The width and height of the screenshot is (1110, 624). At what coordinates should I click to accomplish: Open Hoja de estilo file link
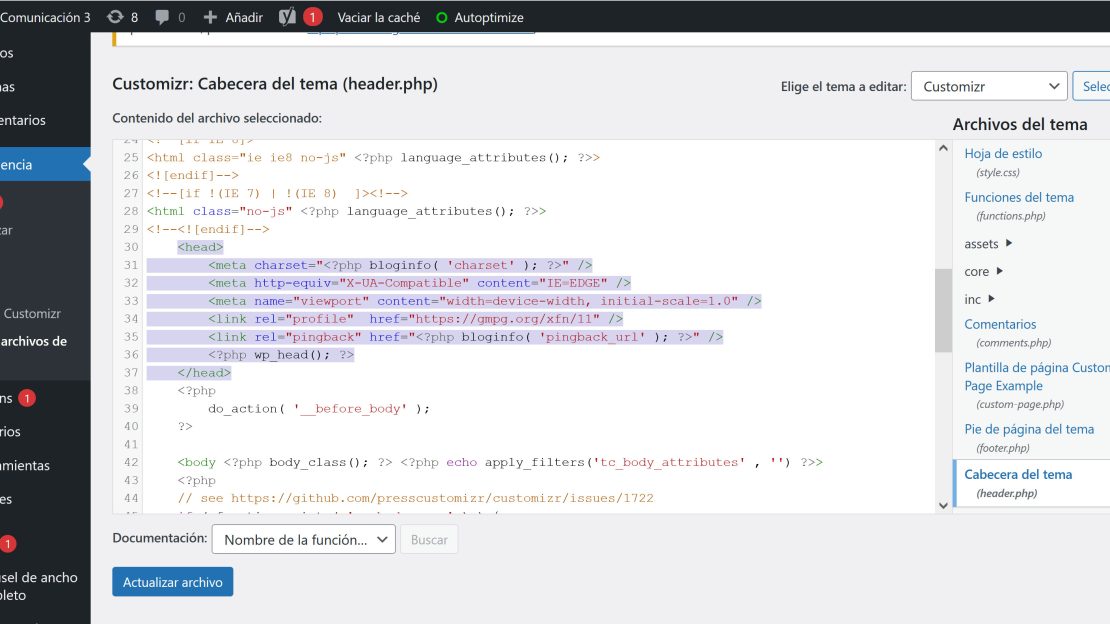(1003, 154)
